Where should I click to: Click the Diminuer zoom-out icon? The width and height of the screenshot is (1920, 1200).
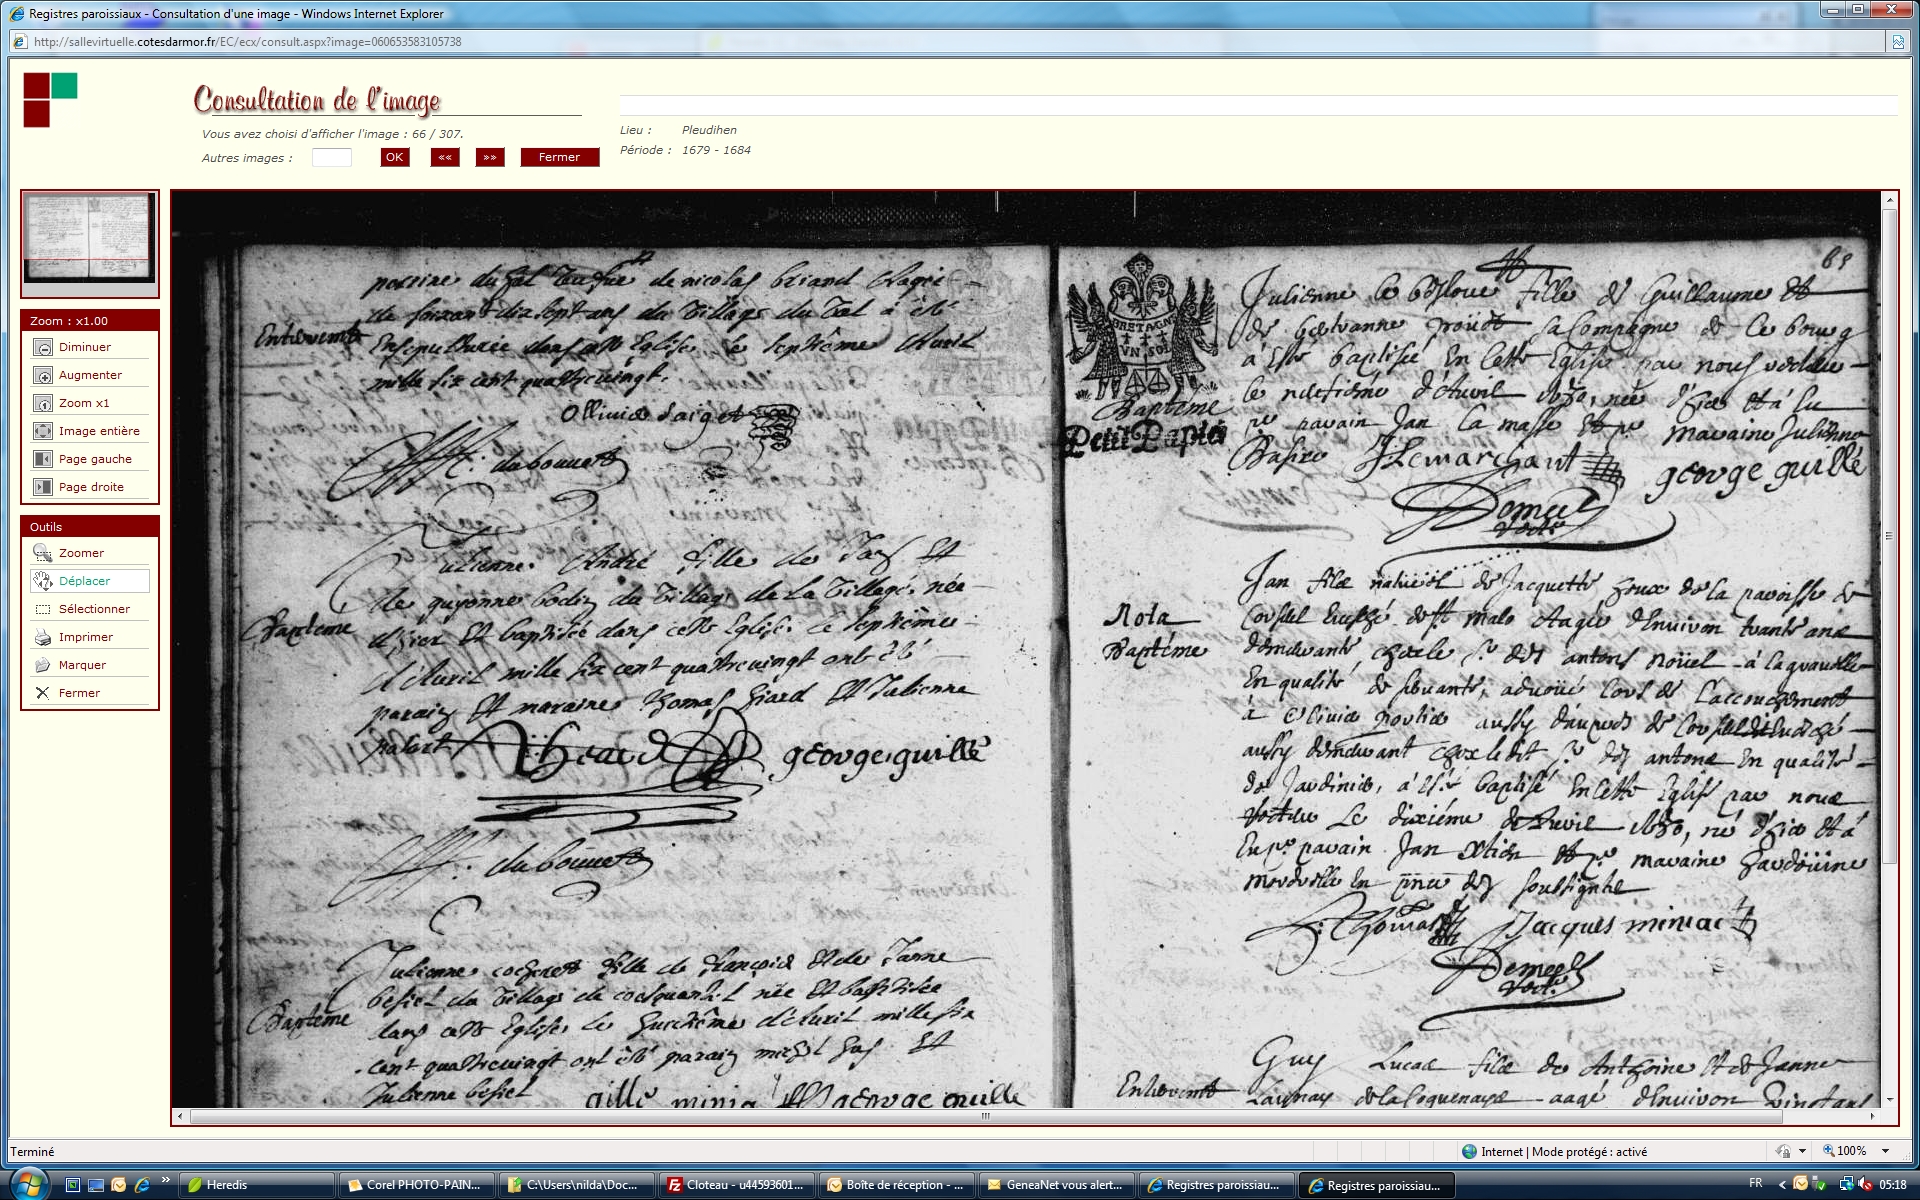43,347
